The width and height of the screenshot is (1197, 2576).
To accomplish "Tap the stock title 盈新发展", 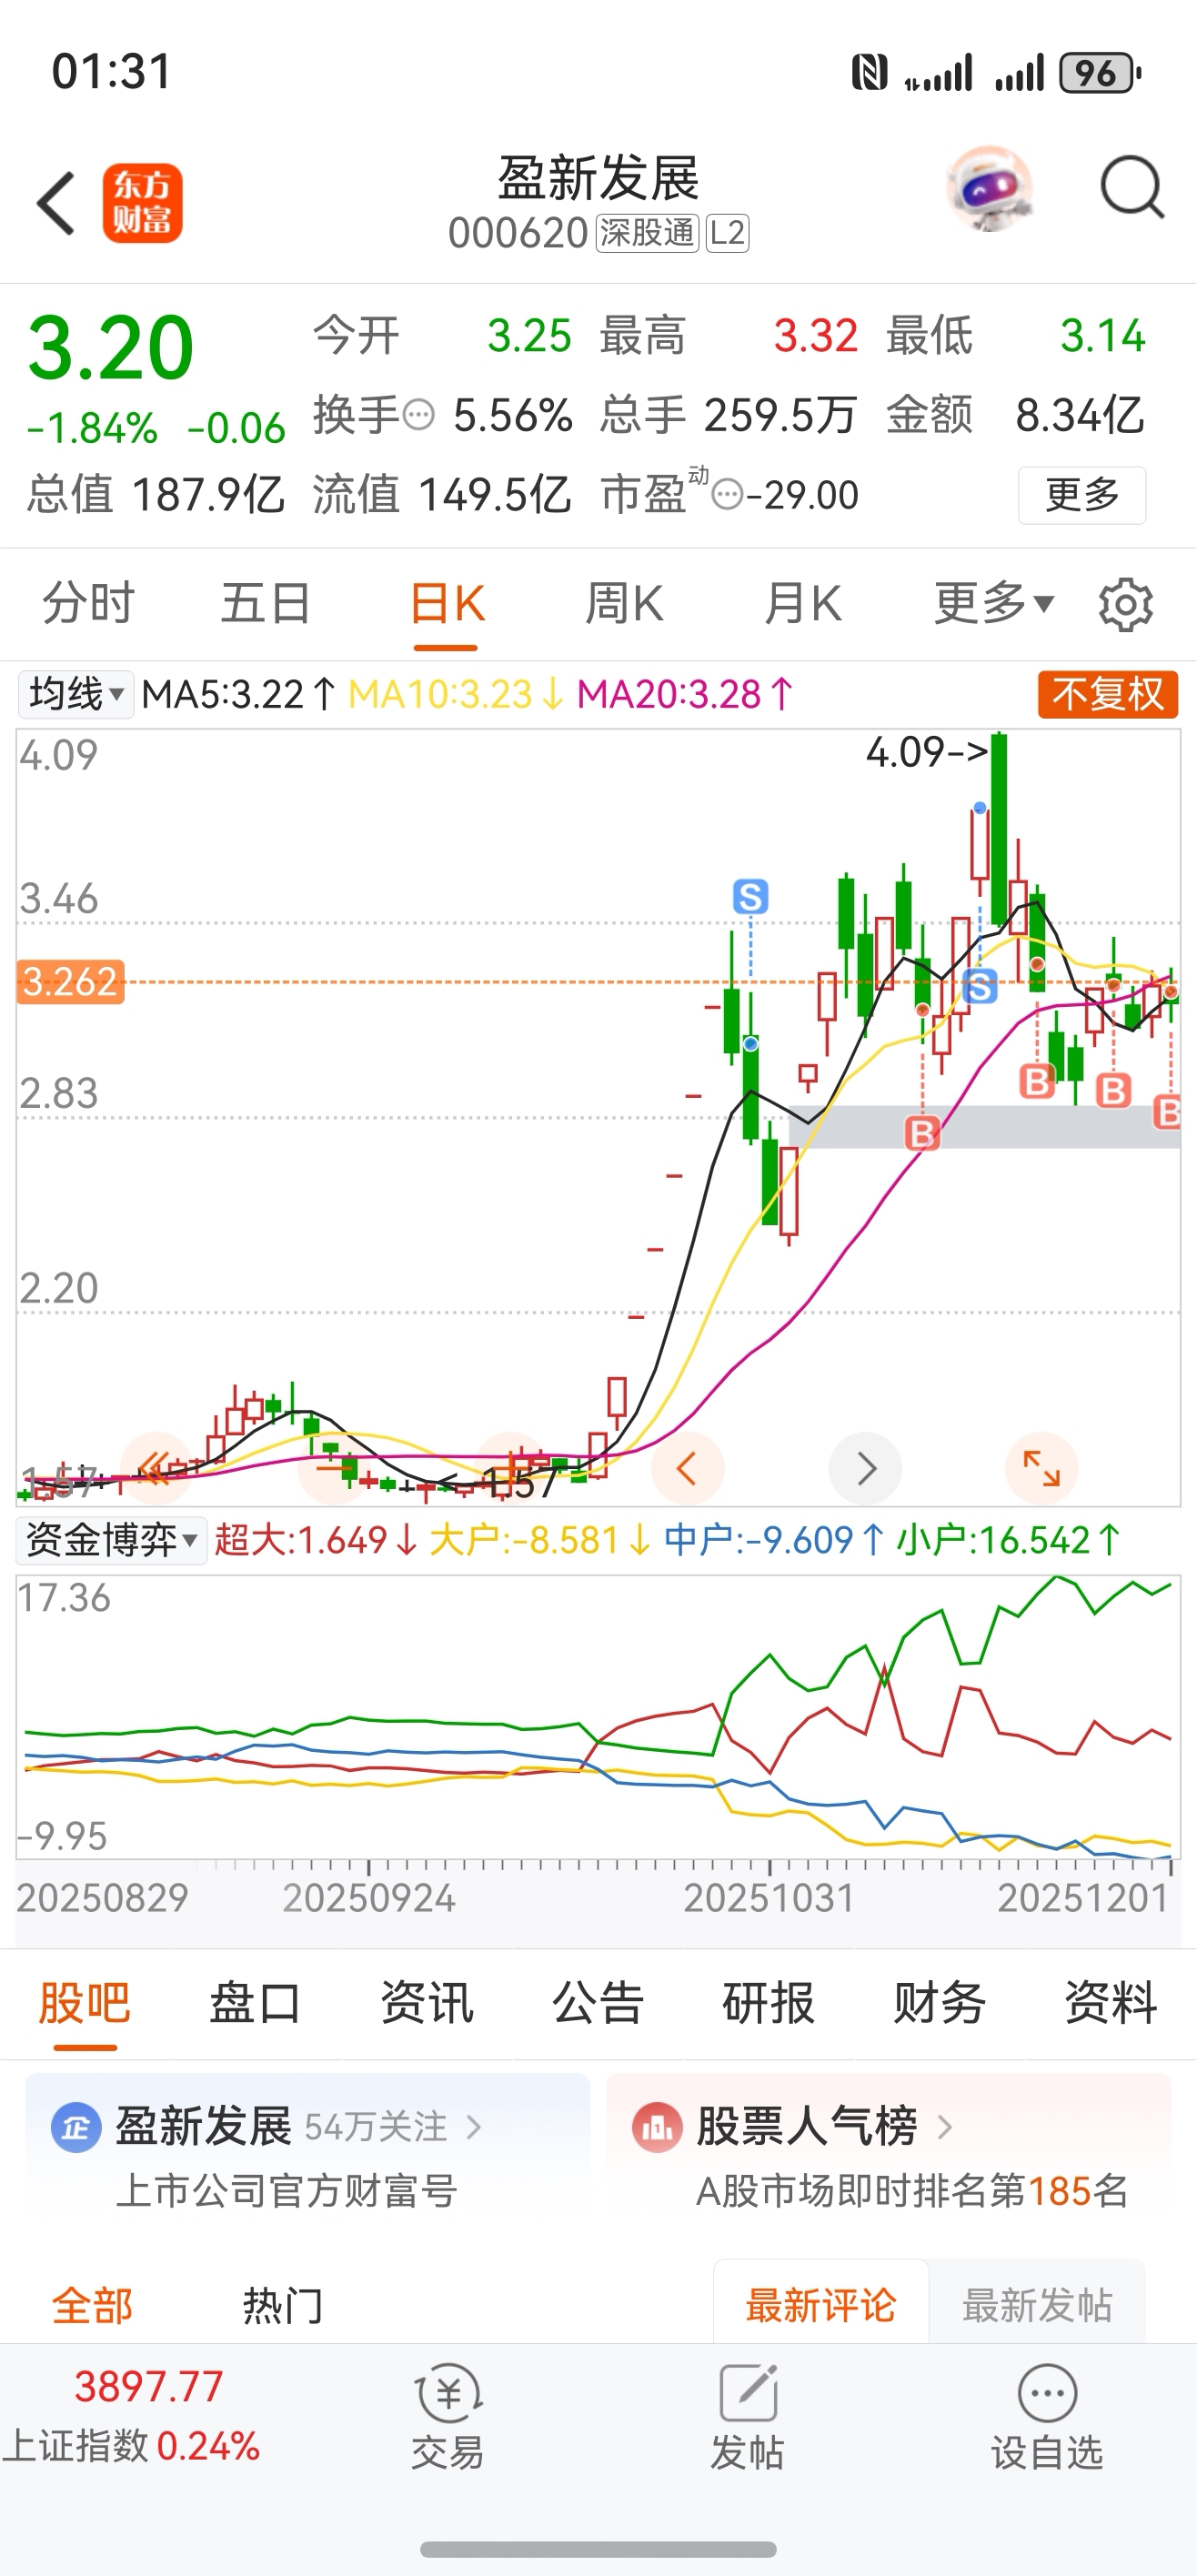I will (599, 179).
